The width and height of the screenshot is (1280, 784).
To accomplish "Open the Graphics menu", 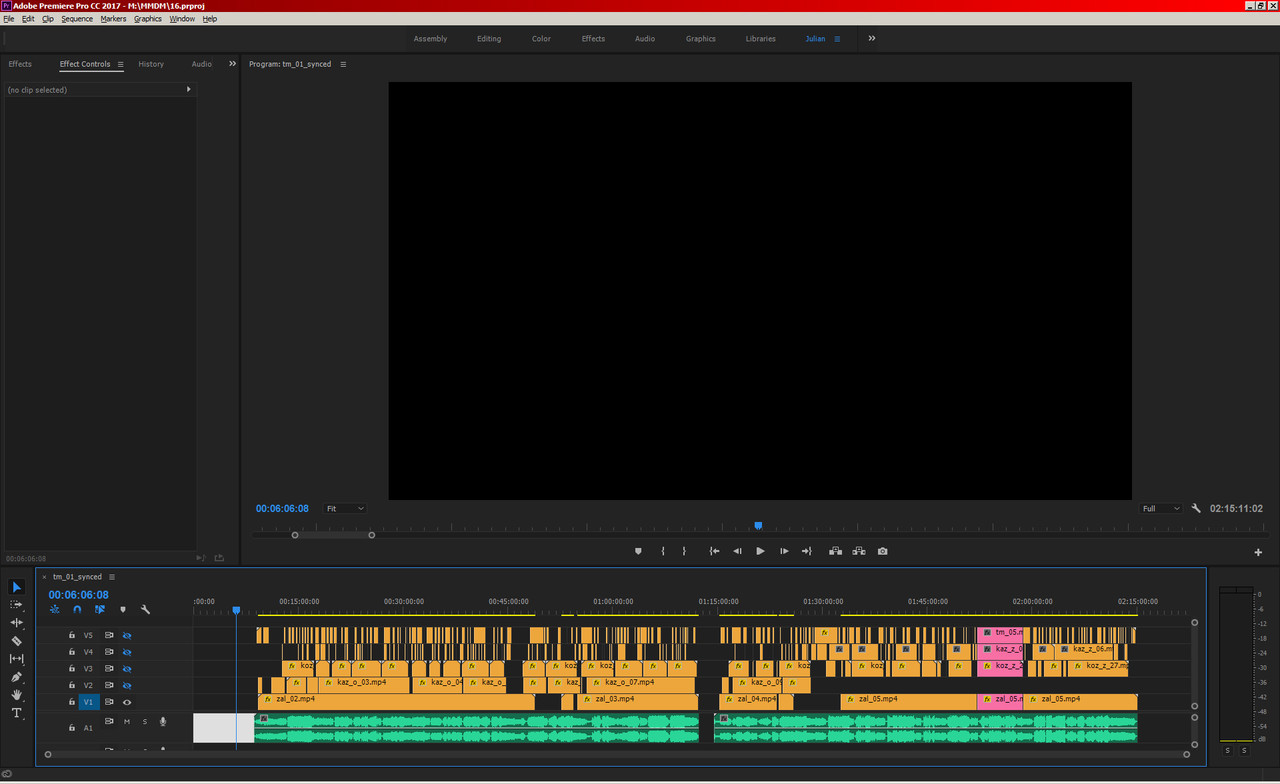I will click(x=148, y=19).
